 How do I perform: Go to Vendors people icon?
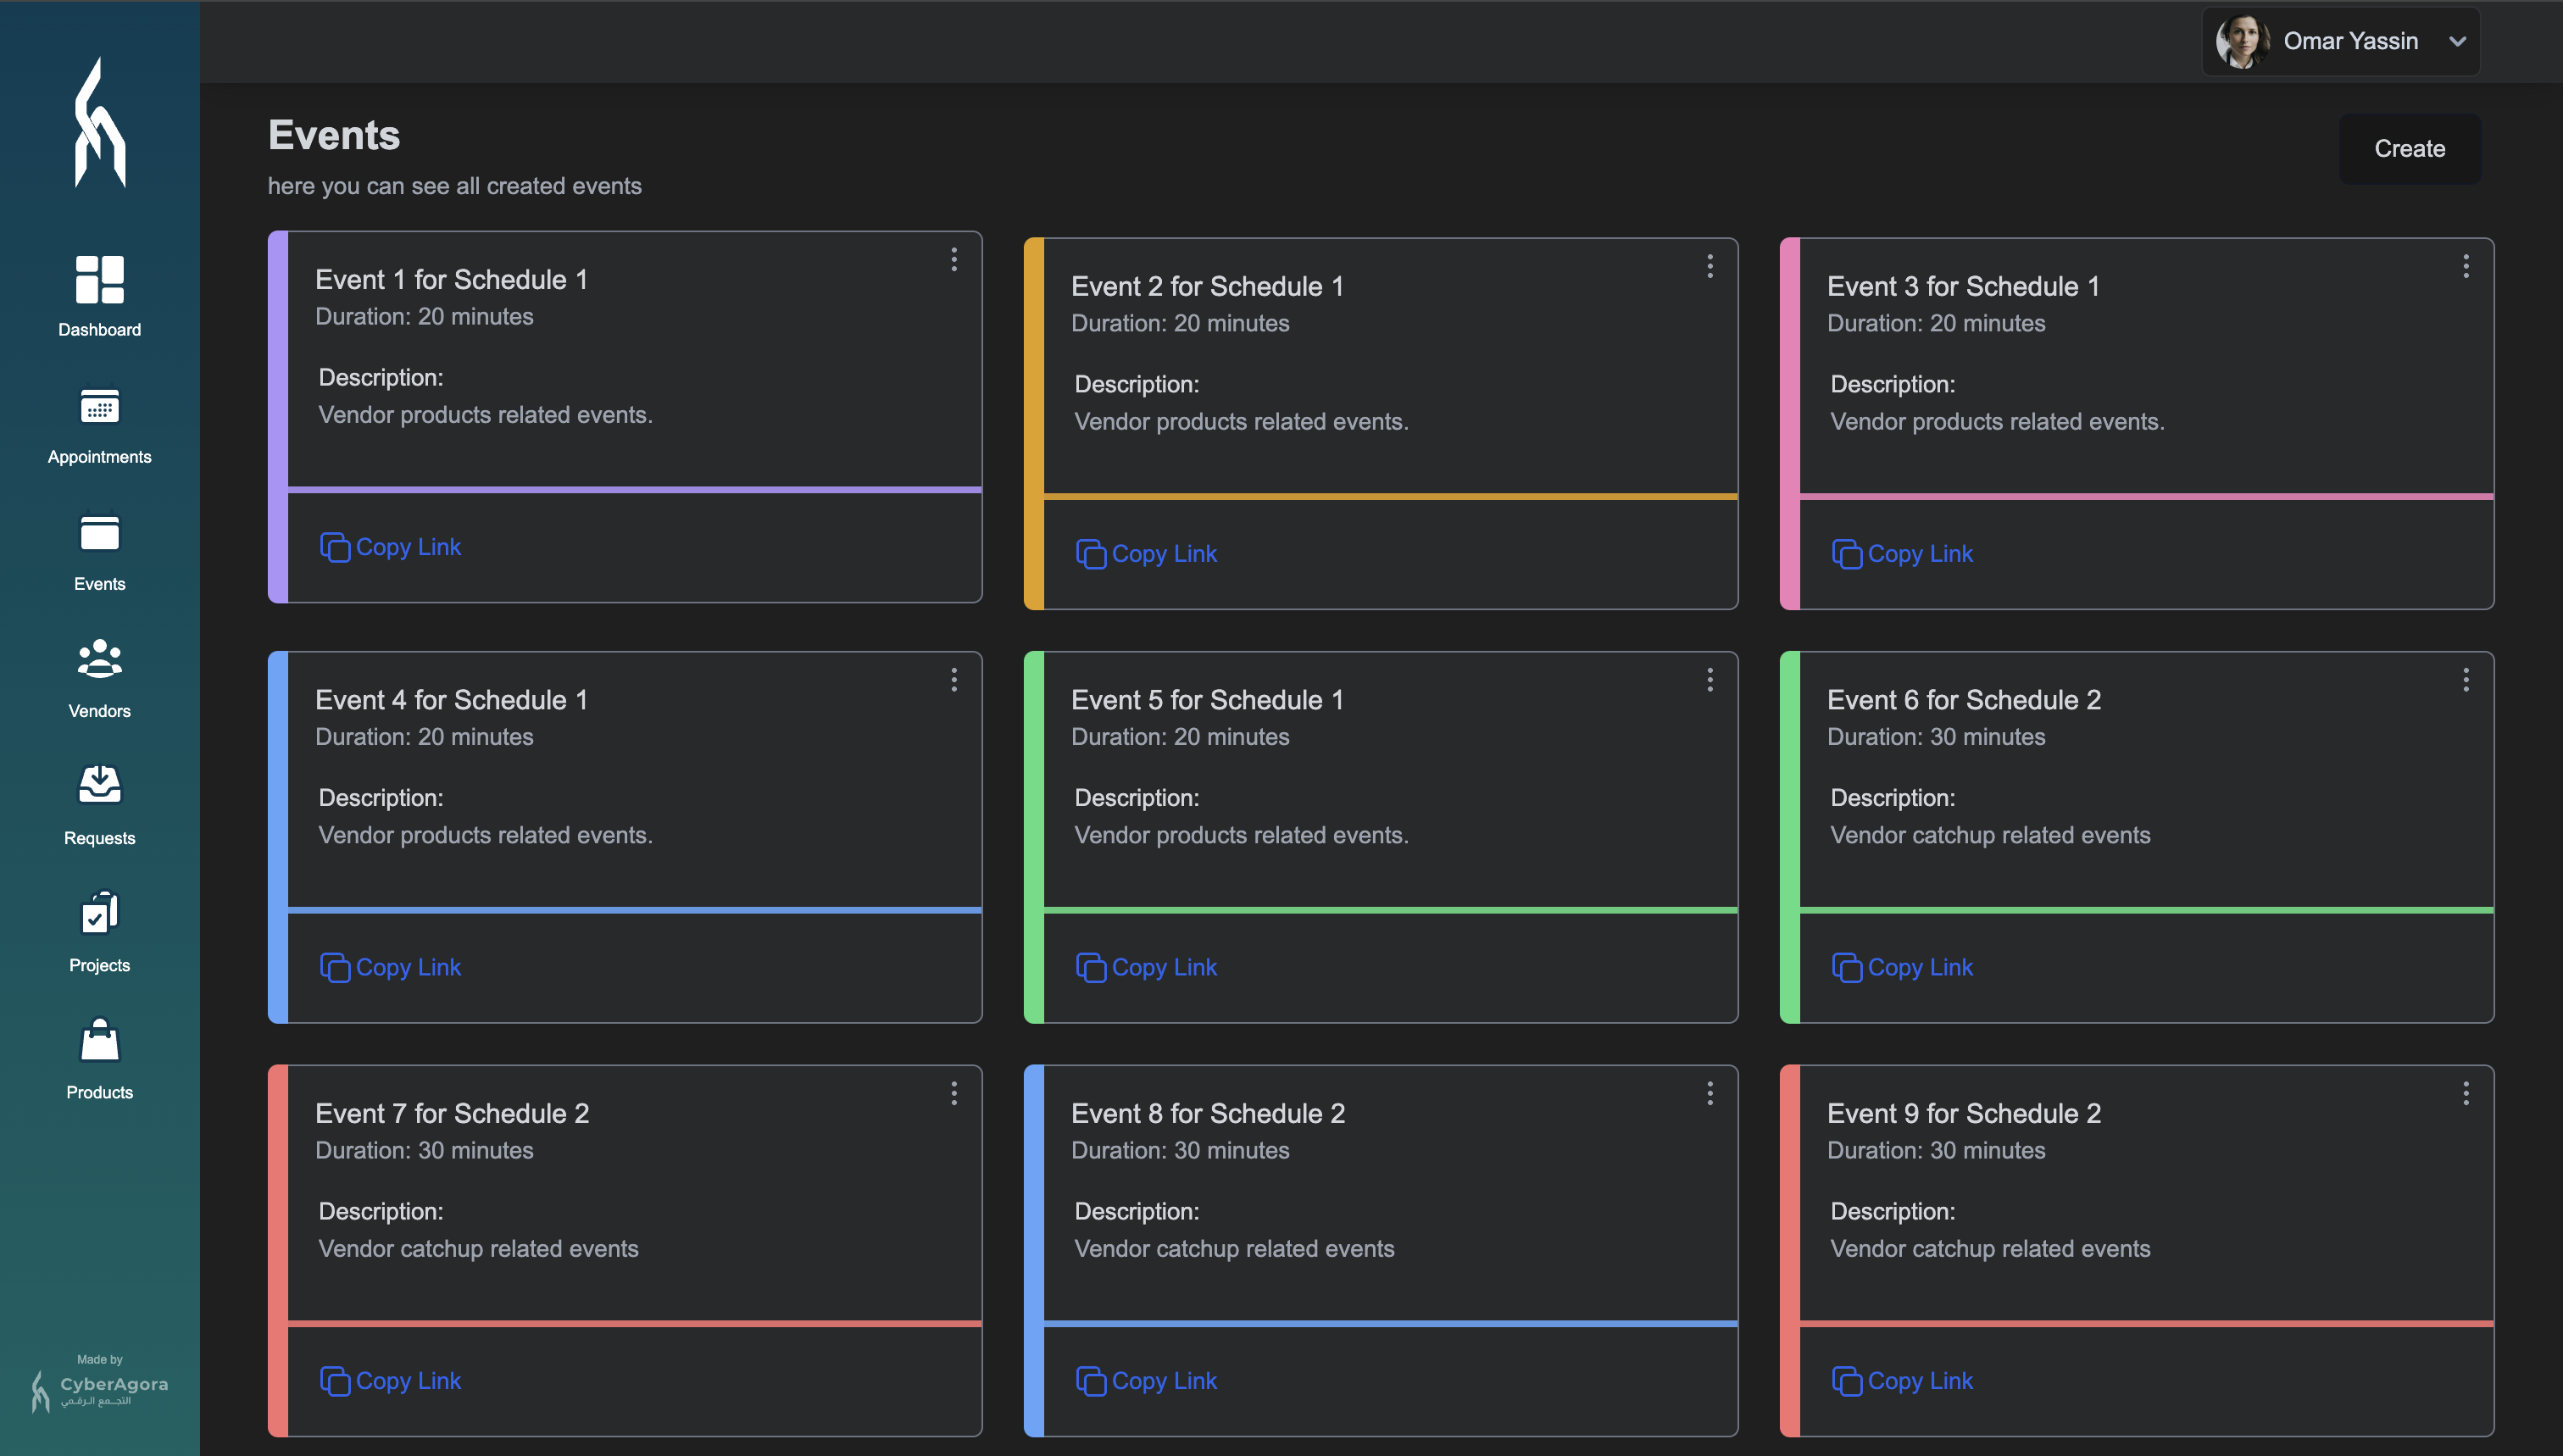99,659
